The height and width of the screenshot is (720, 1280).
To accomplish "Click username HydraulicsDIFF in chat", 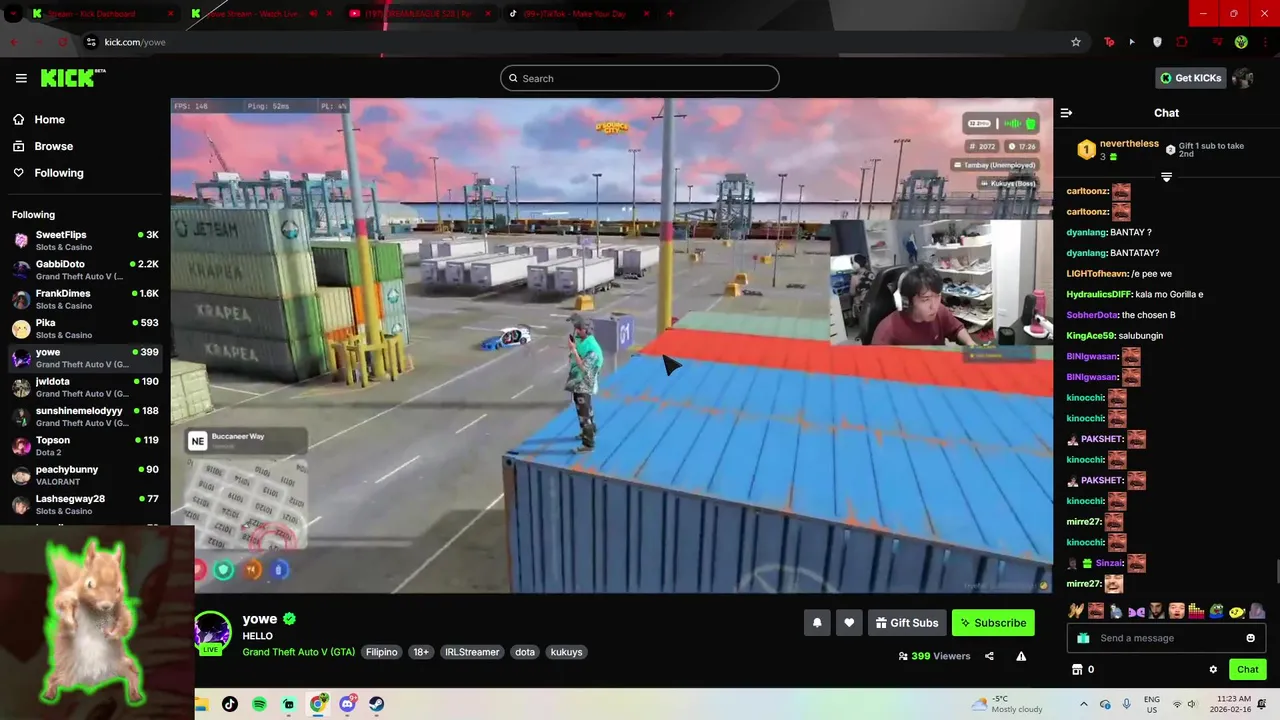I will [1099, 294].
